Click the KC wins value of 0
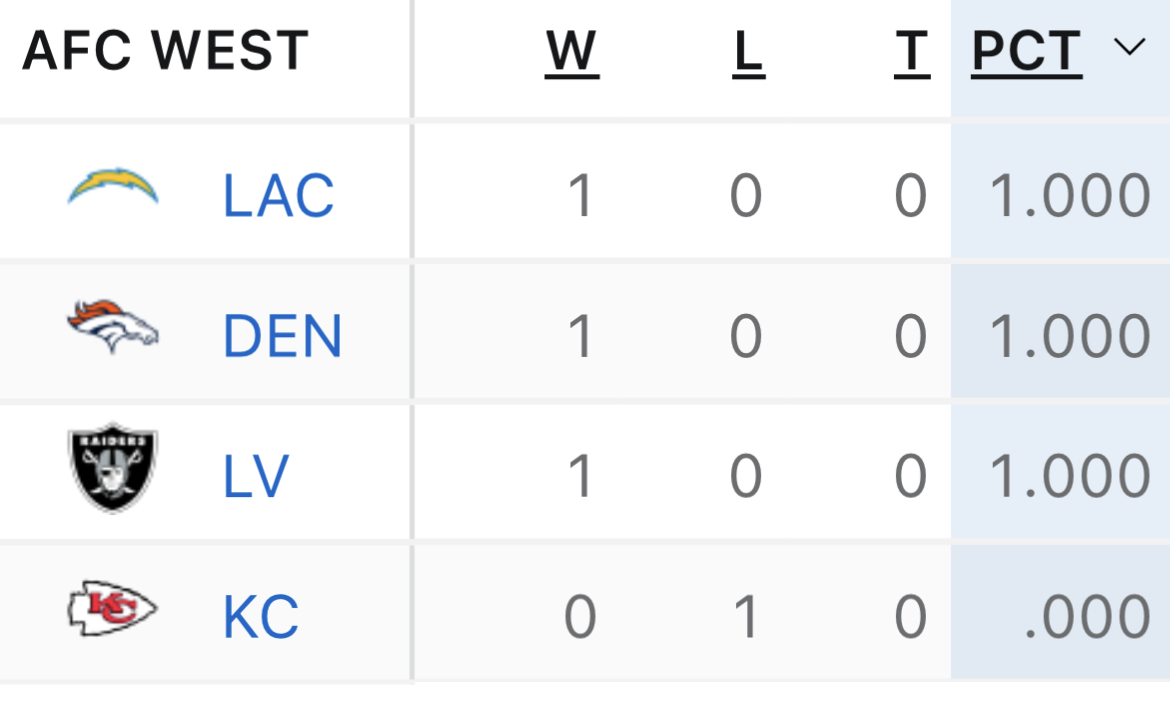1170x704 pixels. point(580,617)
